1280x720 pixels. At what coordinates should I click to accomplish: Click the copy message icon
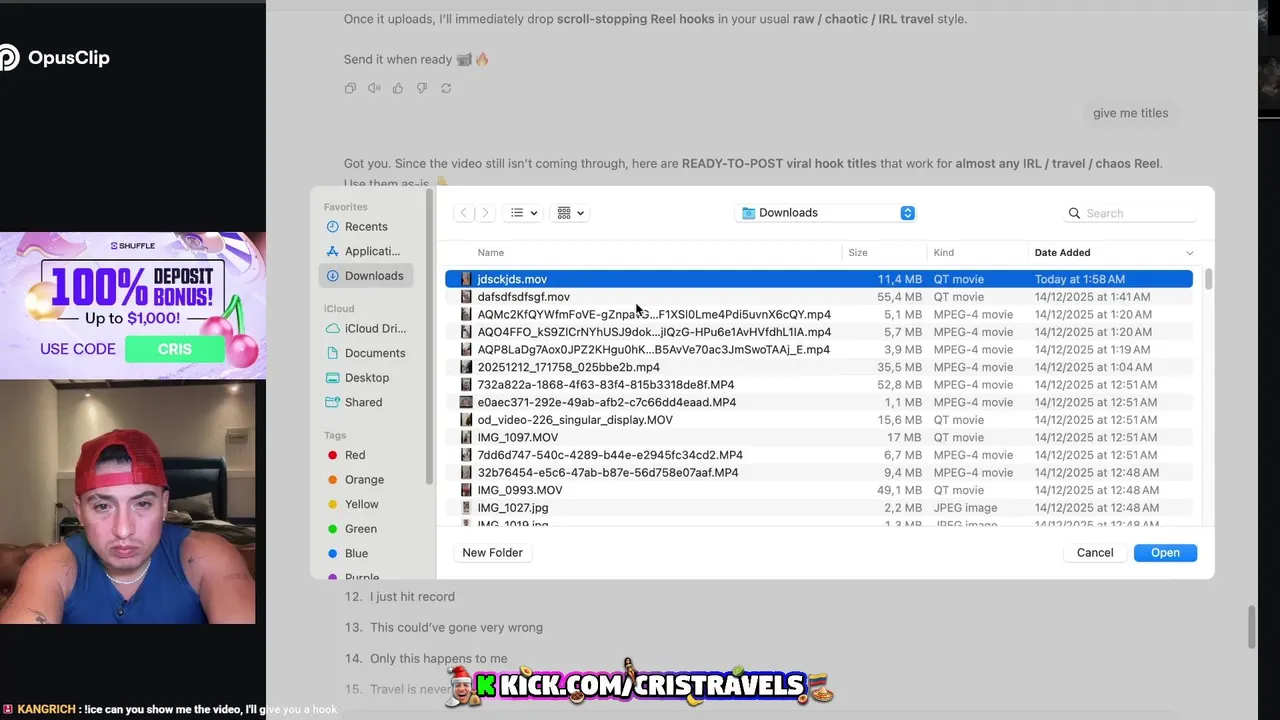coord(350,88)
